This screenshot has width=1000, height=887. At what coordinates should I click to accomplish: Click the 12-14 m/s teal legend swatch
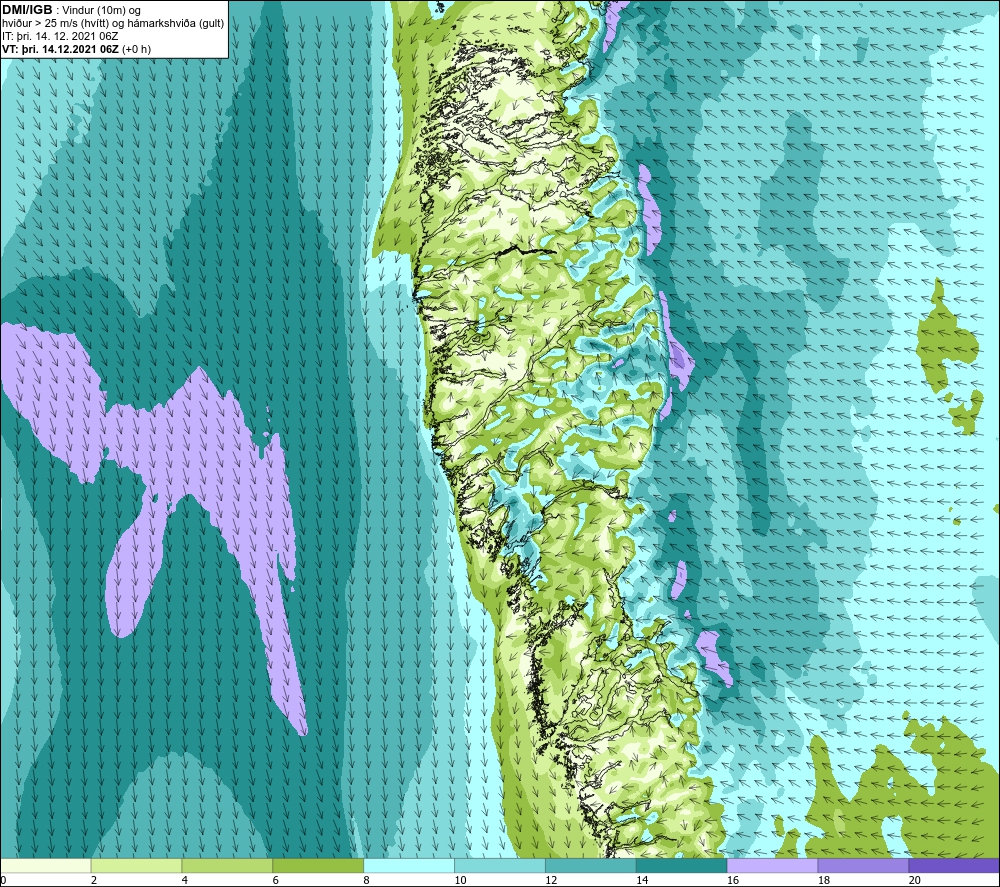(591, 865)
